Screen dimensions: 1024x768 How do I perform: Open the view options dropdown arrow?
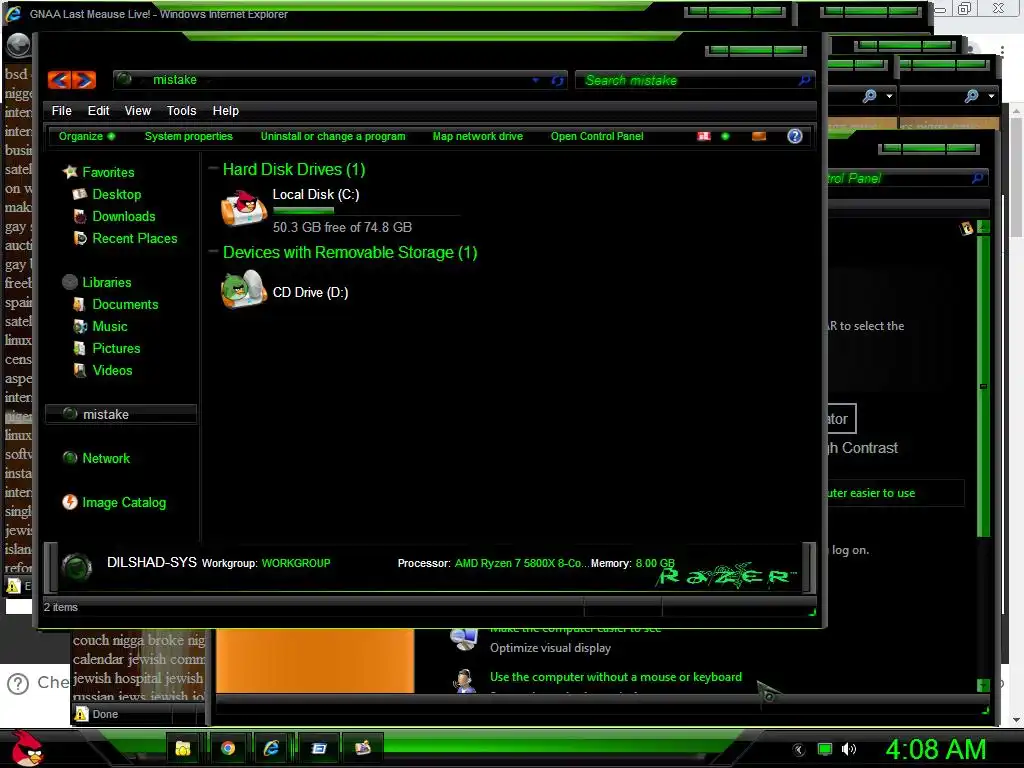point(725,136)
